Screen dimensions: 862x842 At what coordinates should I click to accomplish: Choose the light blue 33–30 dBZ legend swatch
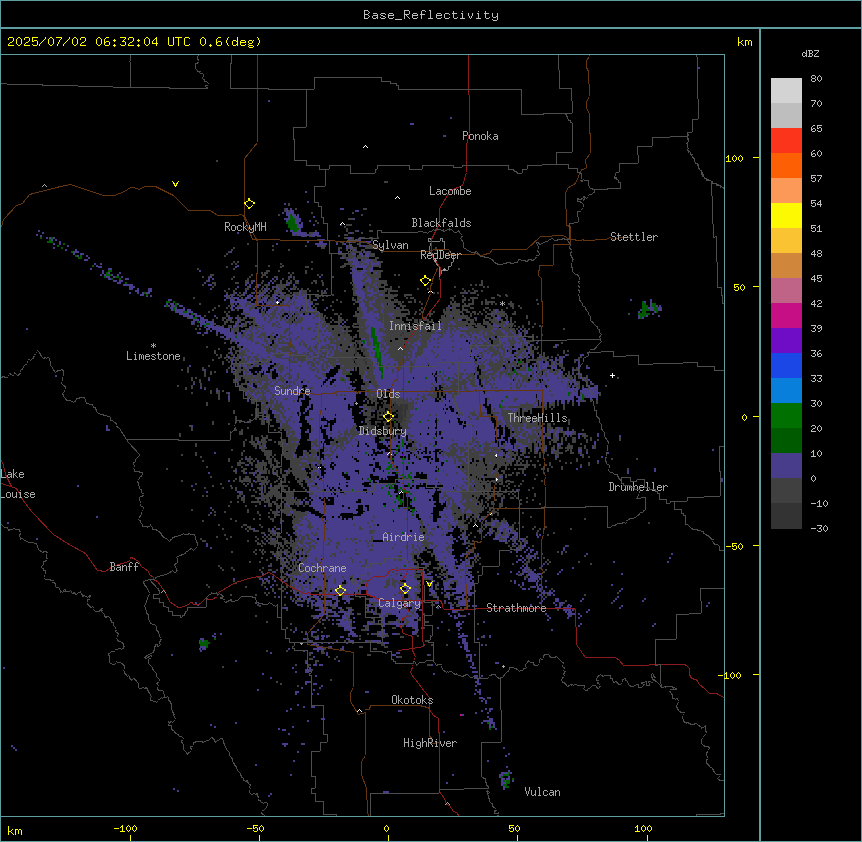pos(786,390)
